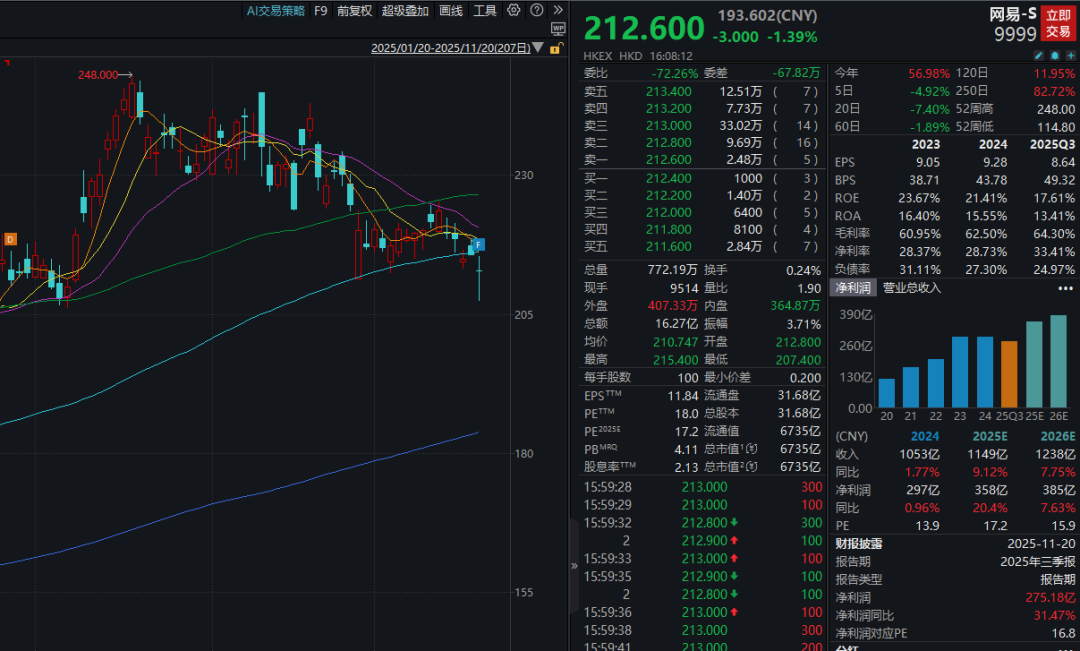Image resolution: width=1080 pixels, height=651 pixels.
Task: Open AI交易策略 tool
Action: point(276,10)
